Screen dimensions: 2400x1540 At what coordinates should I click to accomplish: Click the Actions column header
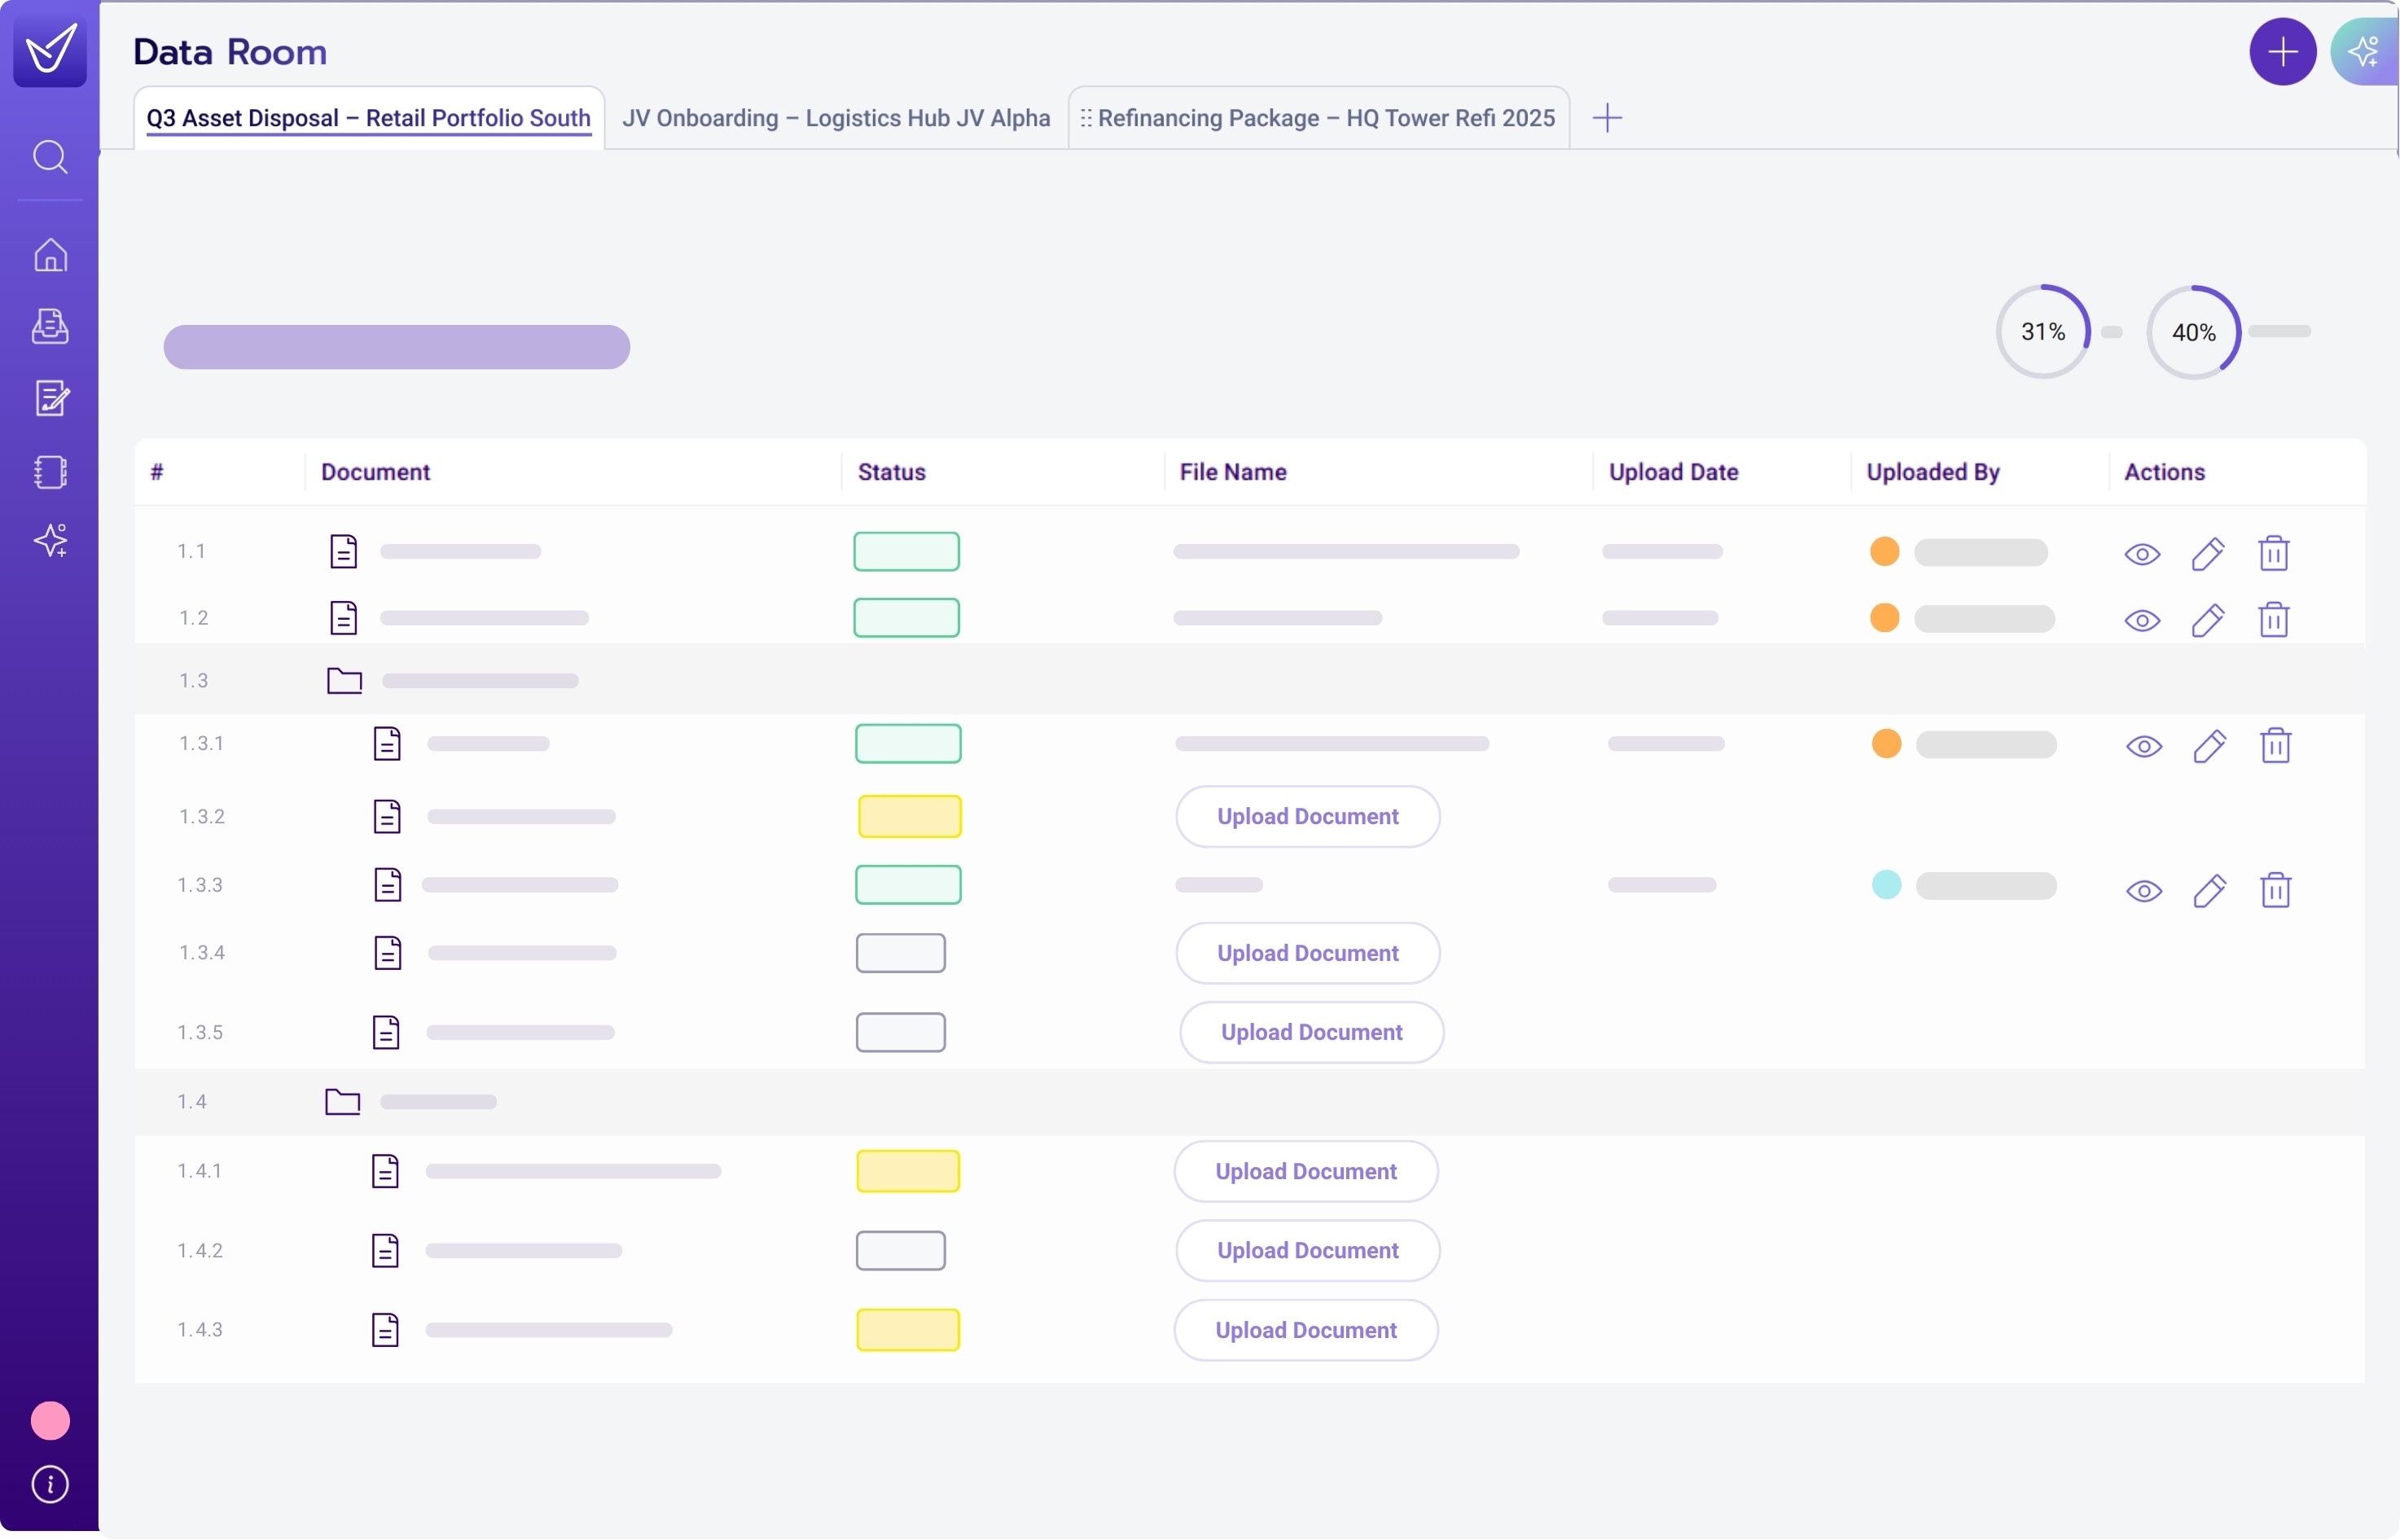pyautogui.click(x=2164, y=472)
